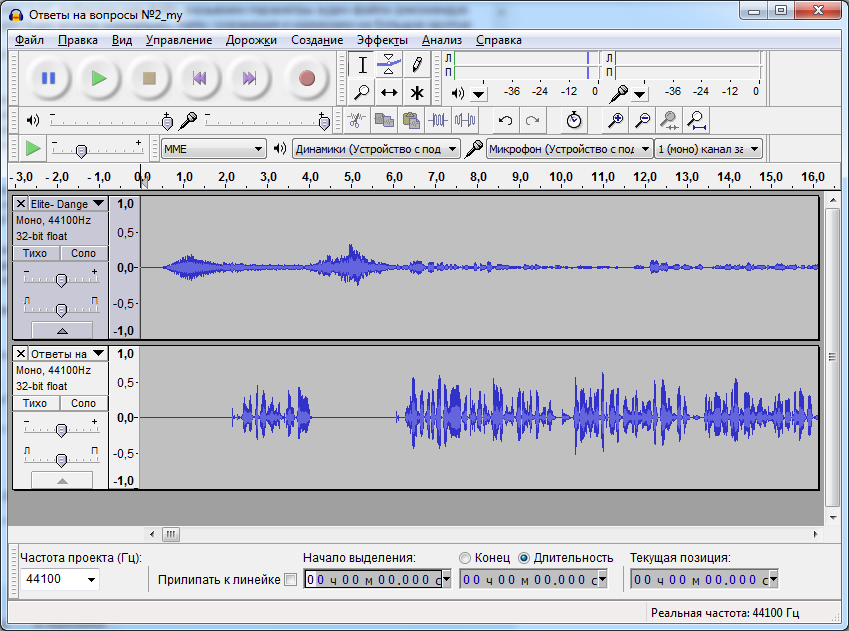Click the gain slider of Elite- Dange track

tap(61, 280)
